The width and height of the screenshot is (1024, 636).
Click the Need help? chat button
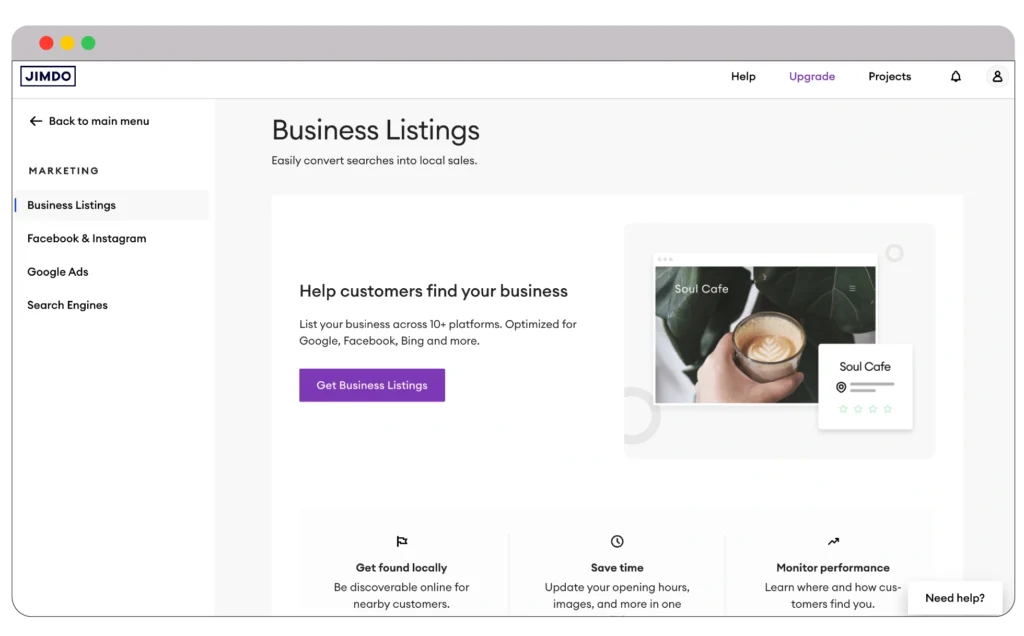954,598
